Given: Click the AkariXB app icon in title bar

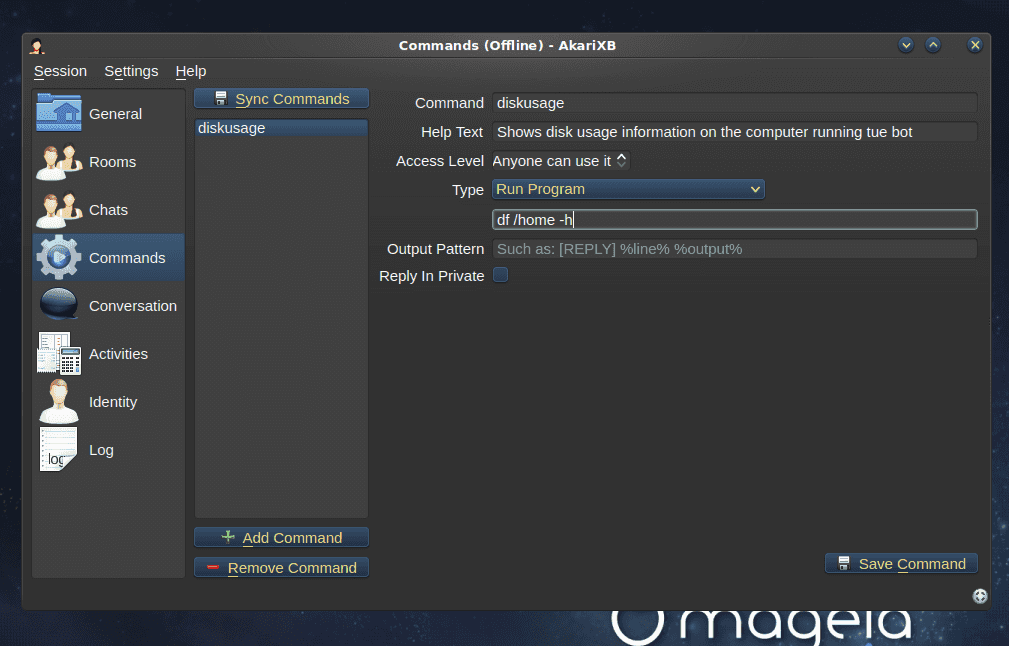Looking at the screenshot, I should coord(37,46).
